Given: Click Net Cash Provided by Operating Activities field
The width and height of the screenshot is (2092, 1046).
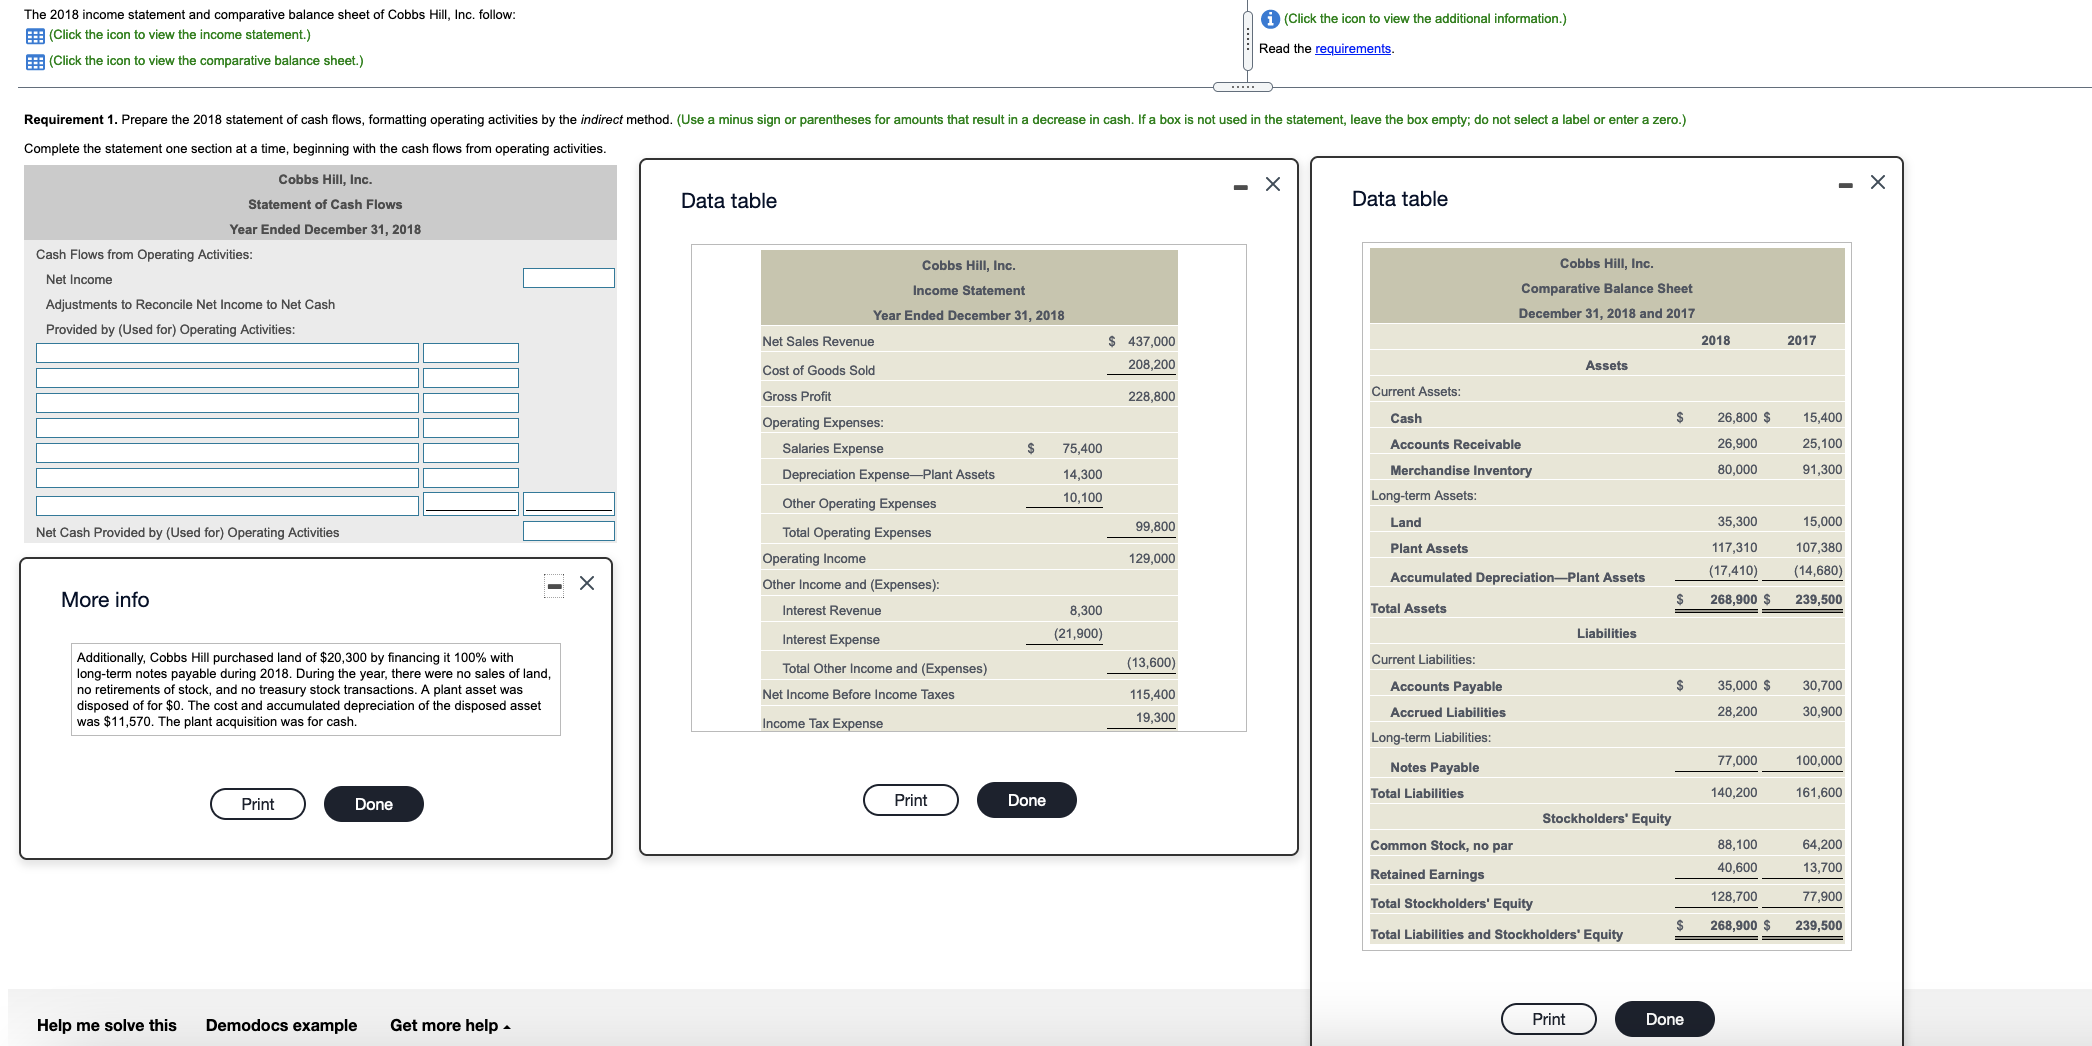Looking at the screenshot, I should (569, 531).
